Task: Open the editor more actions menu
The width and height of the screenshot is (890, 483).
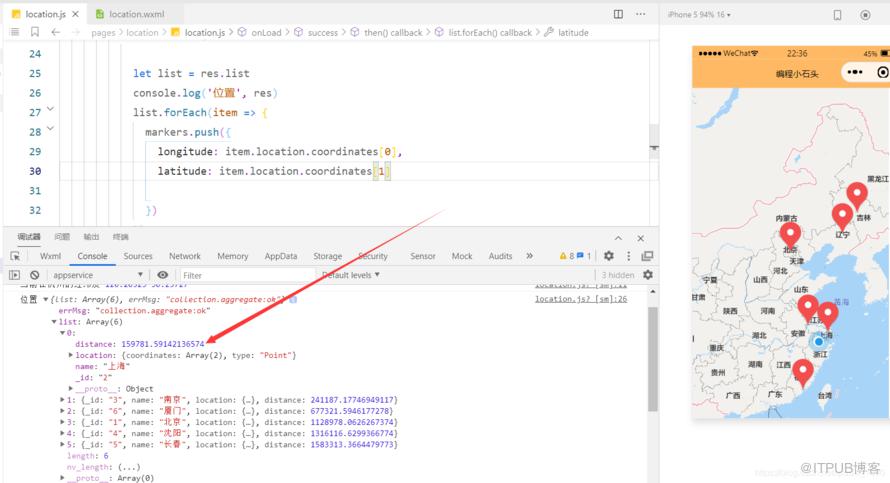Action: [640, 14]
